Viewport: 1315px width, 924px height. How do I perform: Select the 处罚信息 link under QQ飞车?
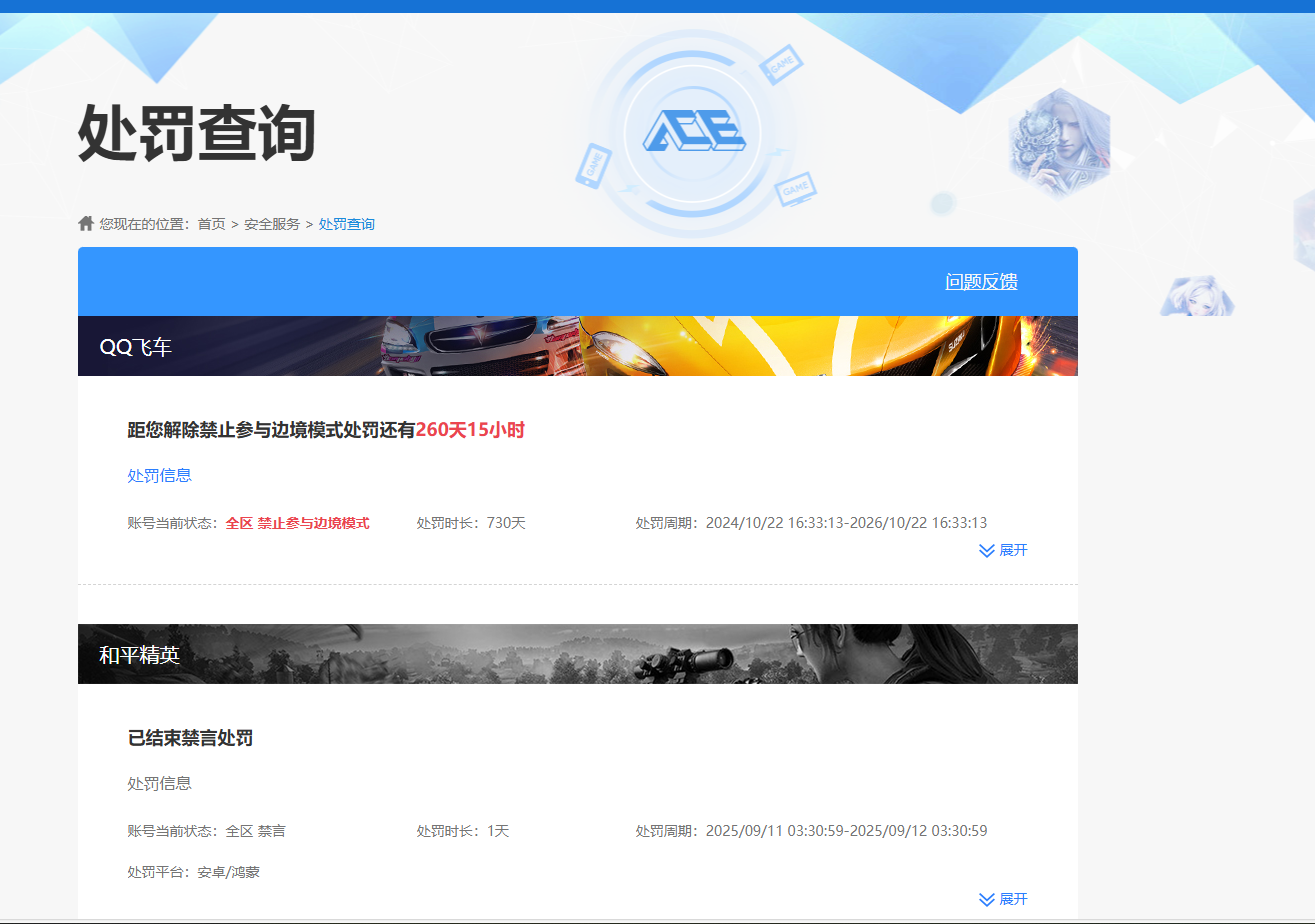159,475
